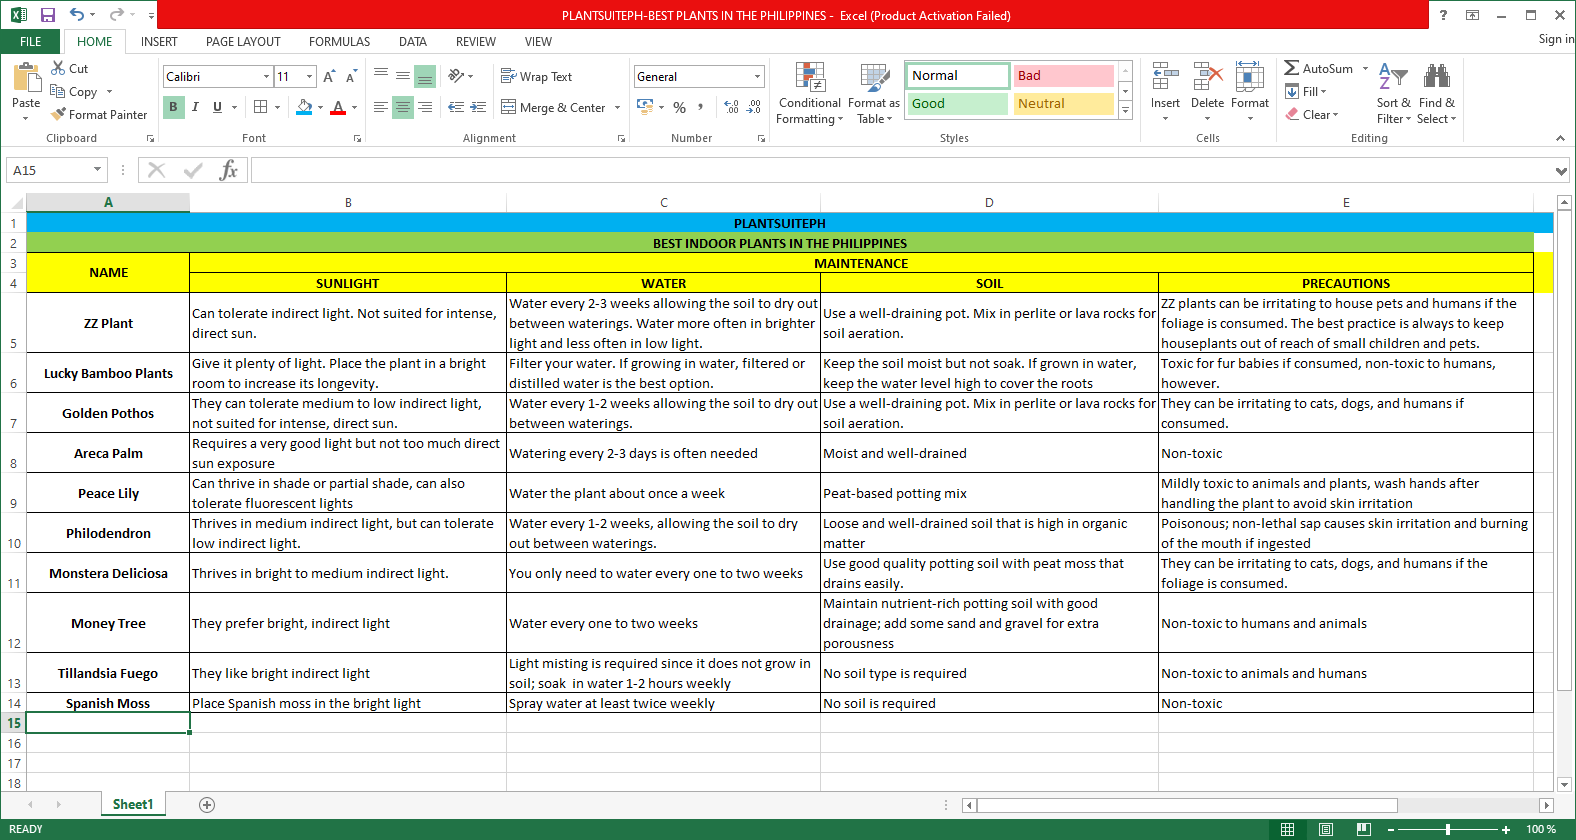The width and height of the screenshot is (1576, 840).
Task: Toggle center horizontal alignment
Action: pyautogui.click(x=403, y=107)
